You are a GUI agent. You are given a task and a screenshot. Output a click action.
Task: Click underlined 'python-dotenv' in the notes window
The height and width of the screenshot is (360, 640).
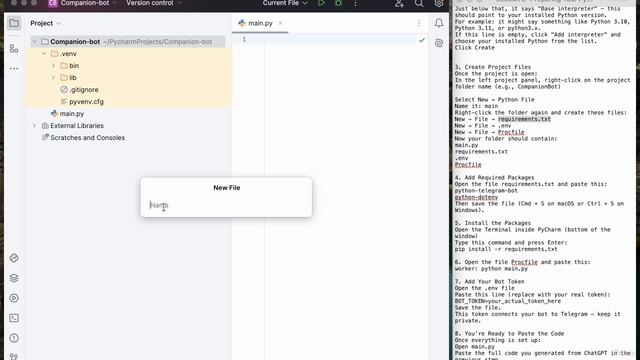[x=476, y=197]
